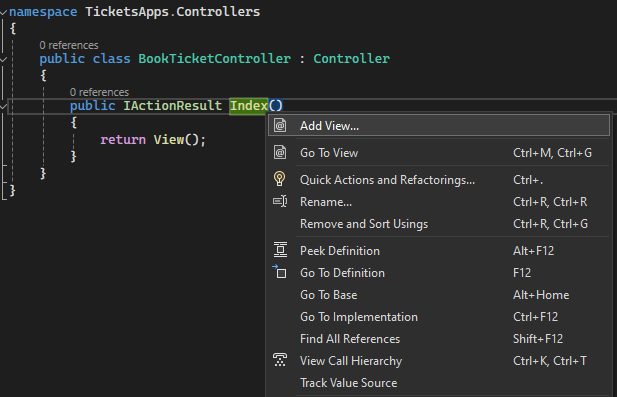The image size is (617, 397).
Task: Select Go To View menu entry
Action: coord(439,153)
